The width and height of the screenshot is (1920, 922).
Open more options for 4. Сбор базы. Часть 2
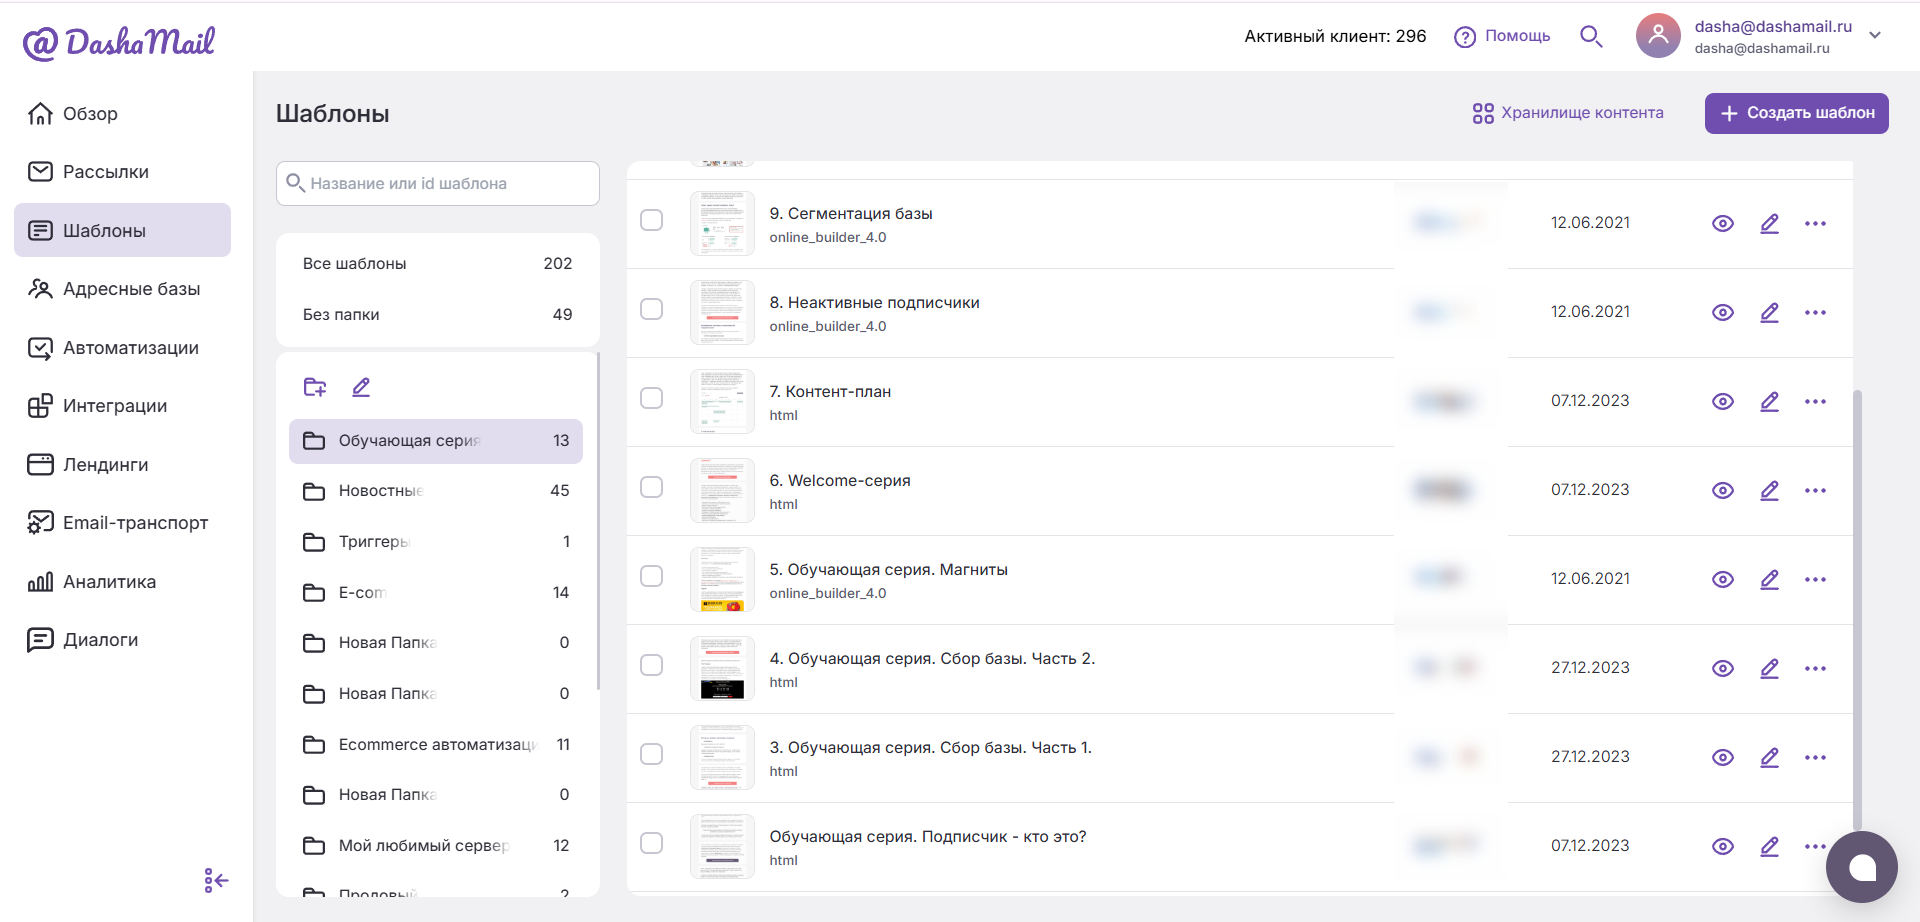(1815, 669)
